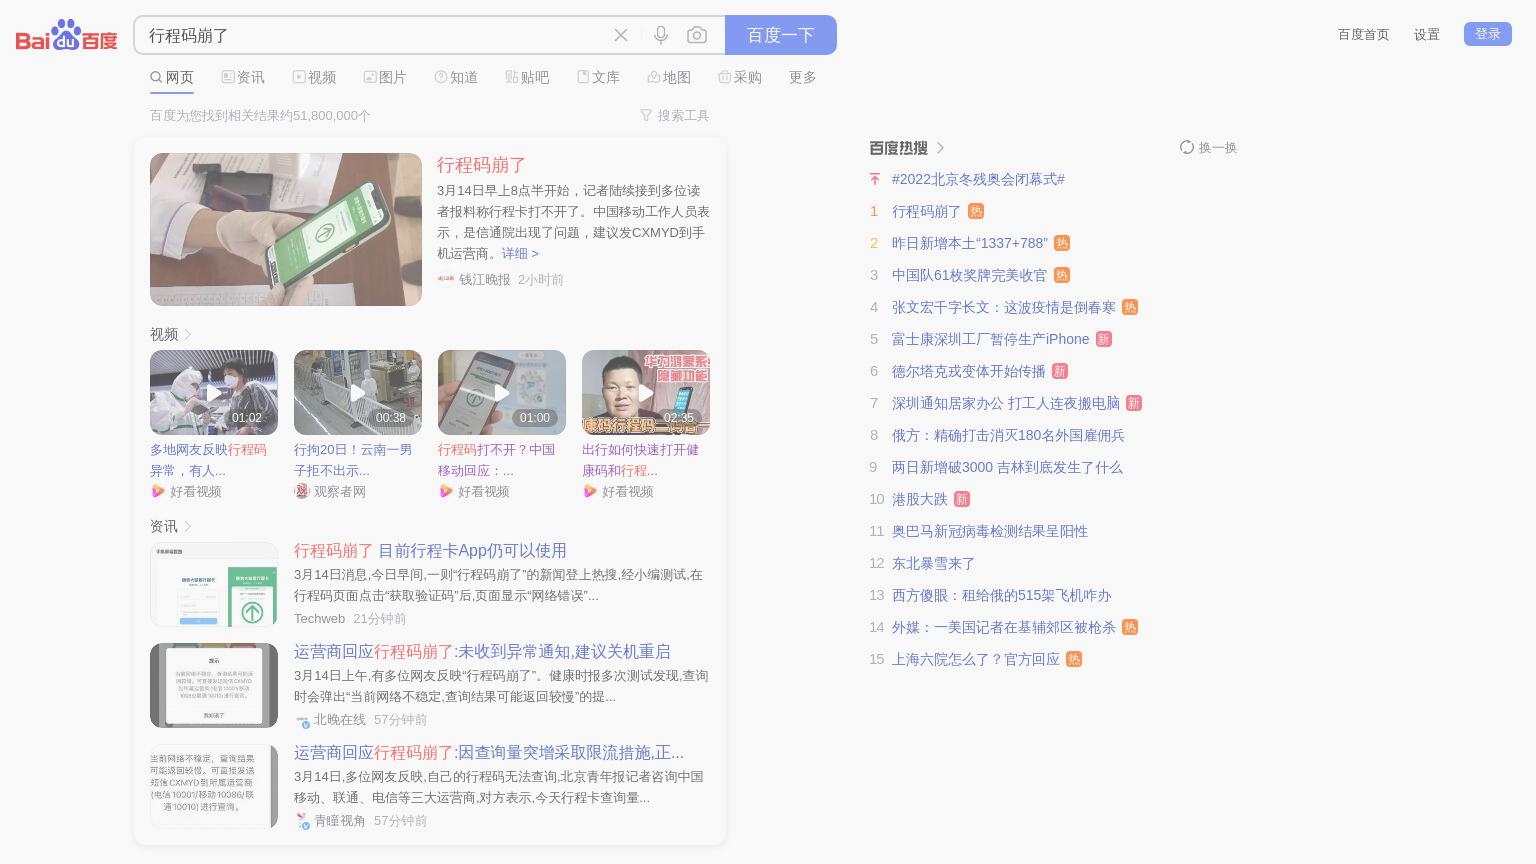This screenshot has width=1536, height=864.
Task: Open the top result thumbnail of phone
Action: click(x=286, y=229)
